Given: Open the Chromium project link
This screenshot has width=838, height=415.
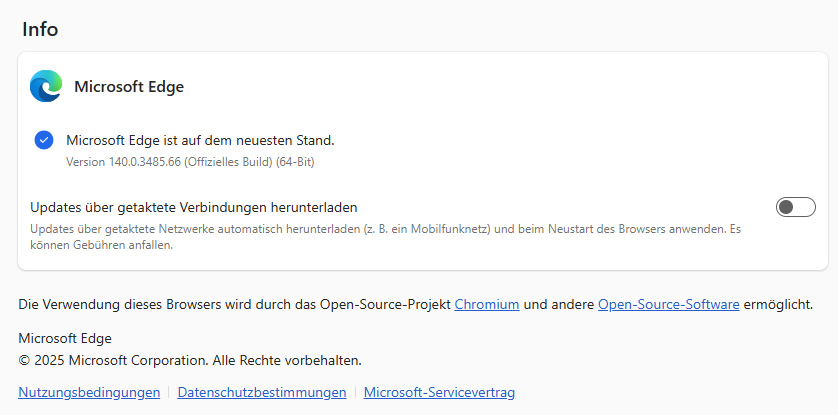Looking at the screenshot, I should click(x=487, y=304).
